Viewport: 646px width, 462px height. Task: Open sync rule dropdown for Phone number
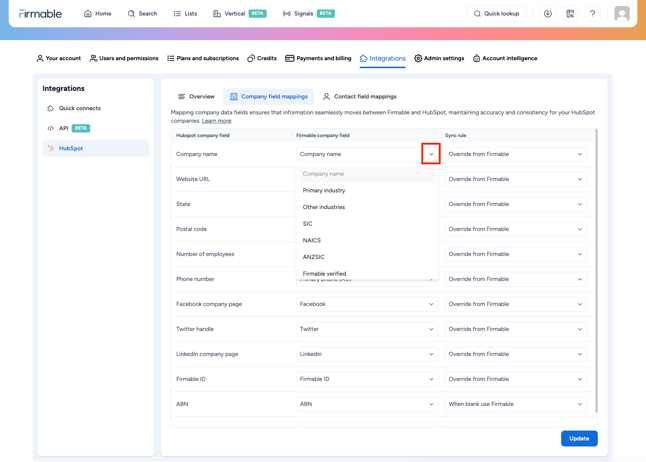[516, 279]
